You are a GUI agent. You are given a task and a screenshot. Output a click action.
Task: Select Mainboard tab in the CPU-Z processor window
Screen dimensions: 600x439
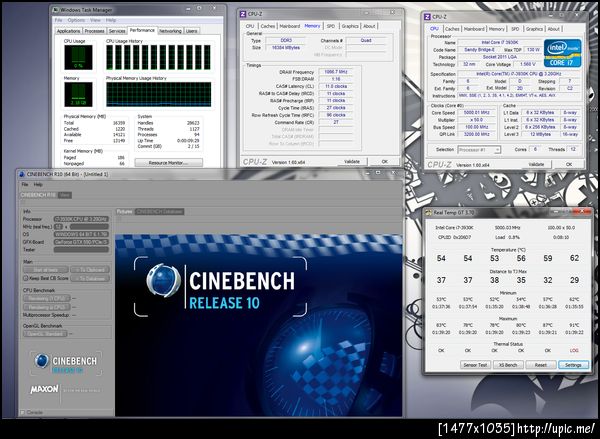pyautogui.click(x=474, y=29)
